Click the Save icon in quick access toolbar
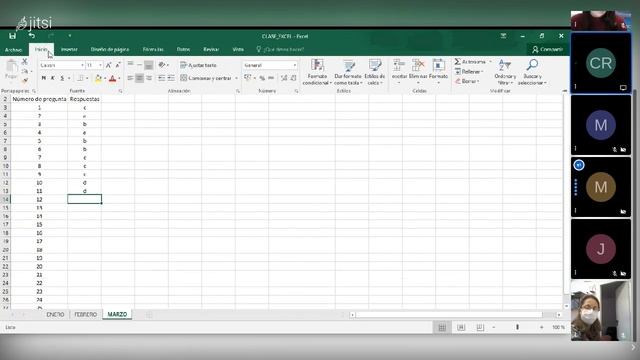Image resolution: width=640 pixels, height=360 pixels. click(13, 36)
